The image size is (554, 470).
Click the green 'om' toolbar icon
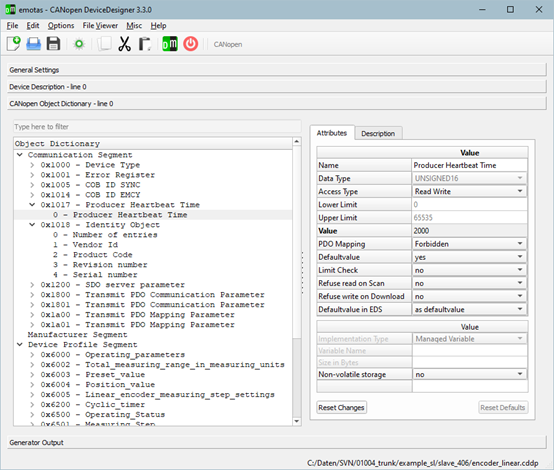pos(170,44)
